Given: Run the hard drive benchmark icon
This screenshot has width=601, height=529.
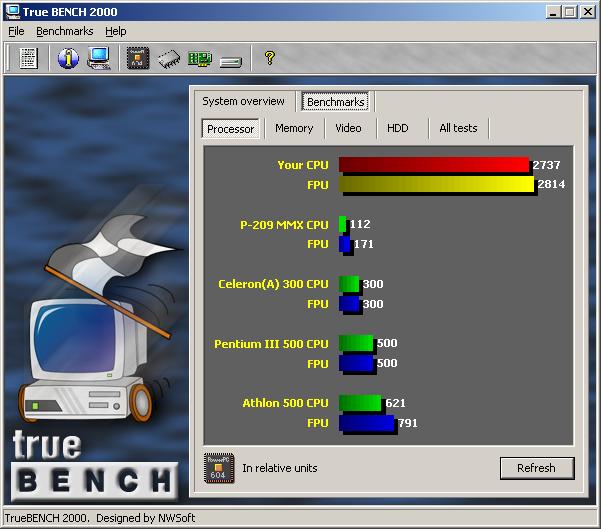Looking at the screenshot, I should (231, 62).
